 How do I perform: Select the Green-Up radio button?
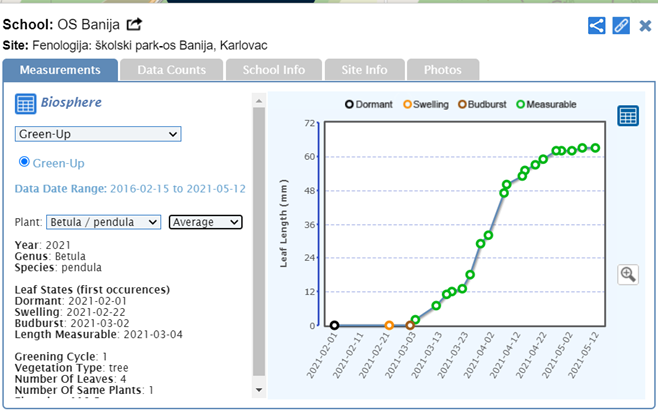25,162
